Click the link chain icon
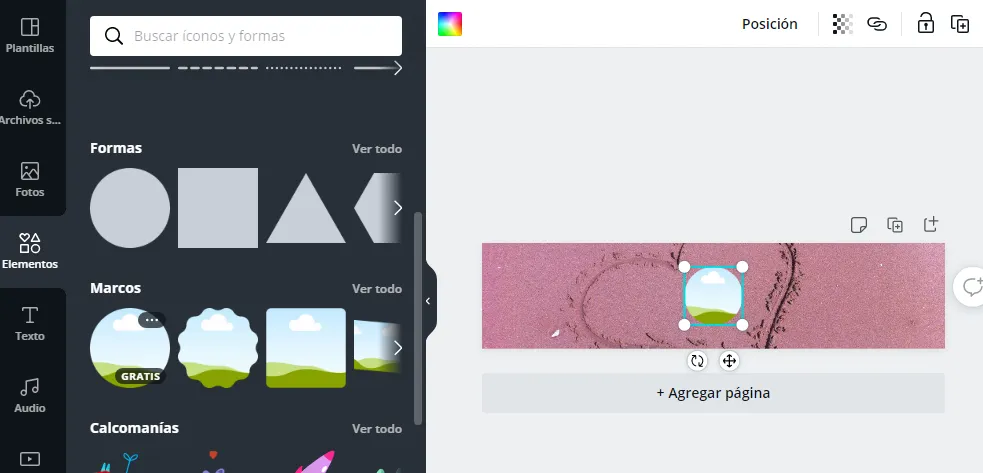983x473 pixels. coord(876,24)
